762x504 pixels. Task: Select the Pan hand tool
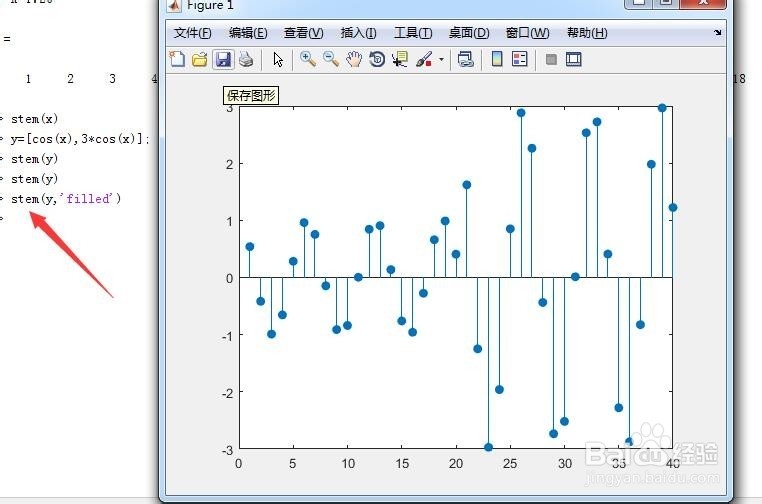coord(354,59)
